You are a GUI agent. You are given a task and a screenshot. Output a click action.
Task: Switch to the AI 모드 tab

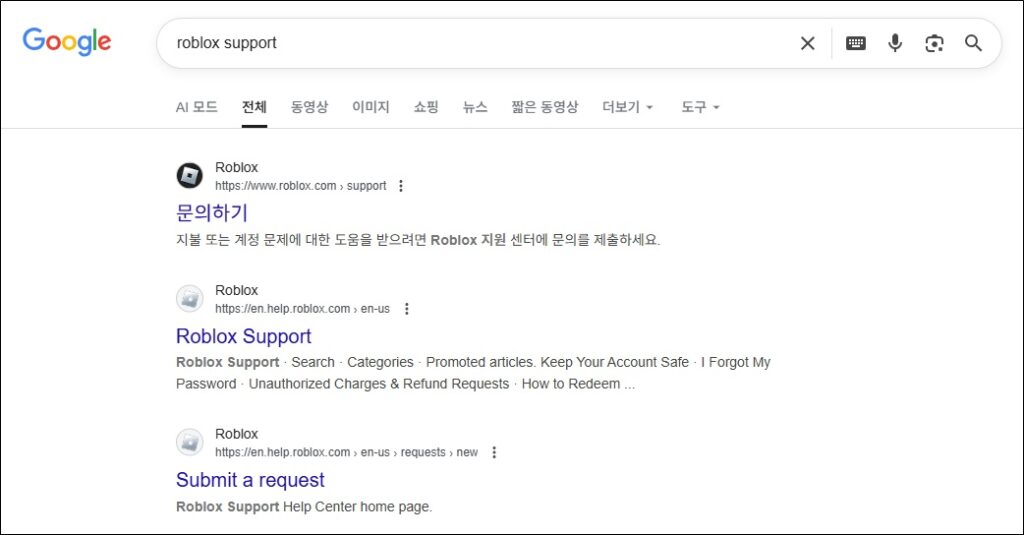197,107
